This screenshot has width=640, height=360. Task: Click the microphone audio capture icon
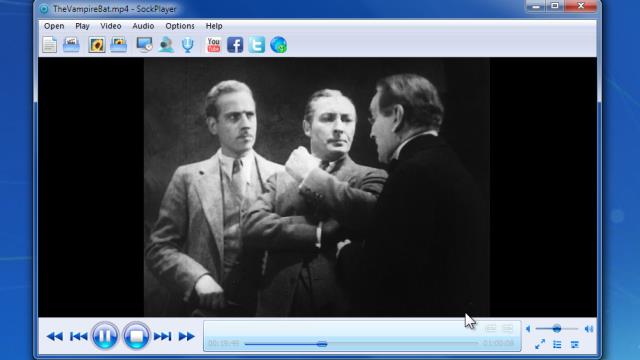188,44
